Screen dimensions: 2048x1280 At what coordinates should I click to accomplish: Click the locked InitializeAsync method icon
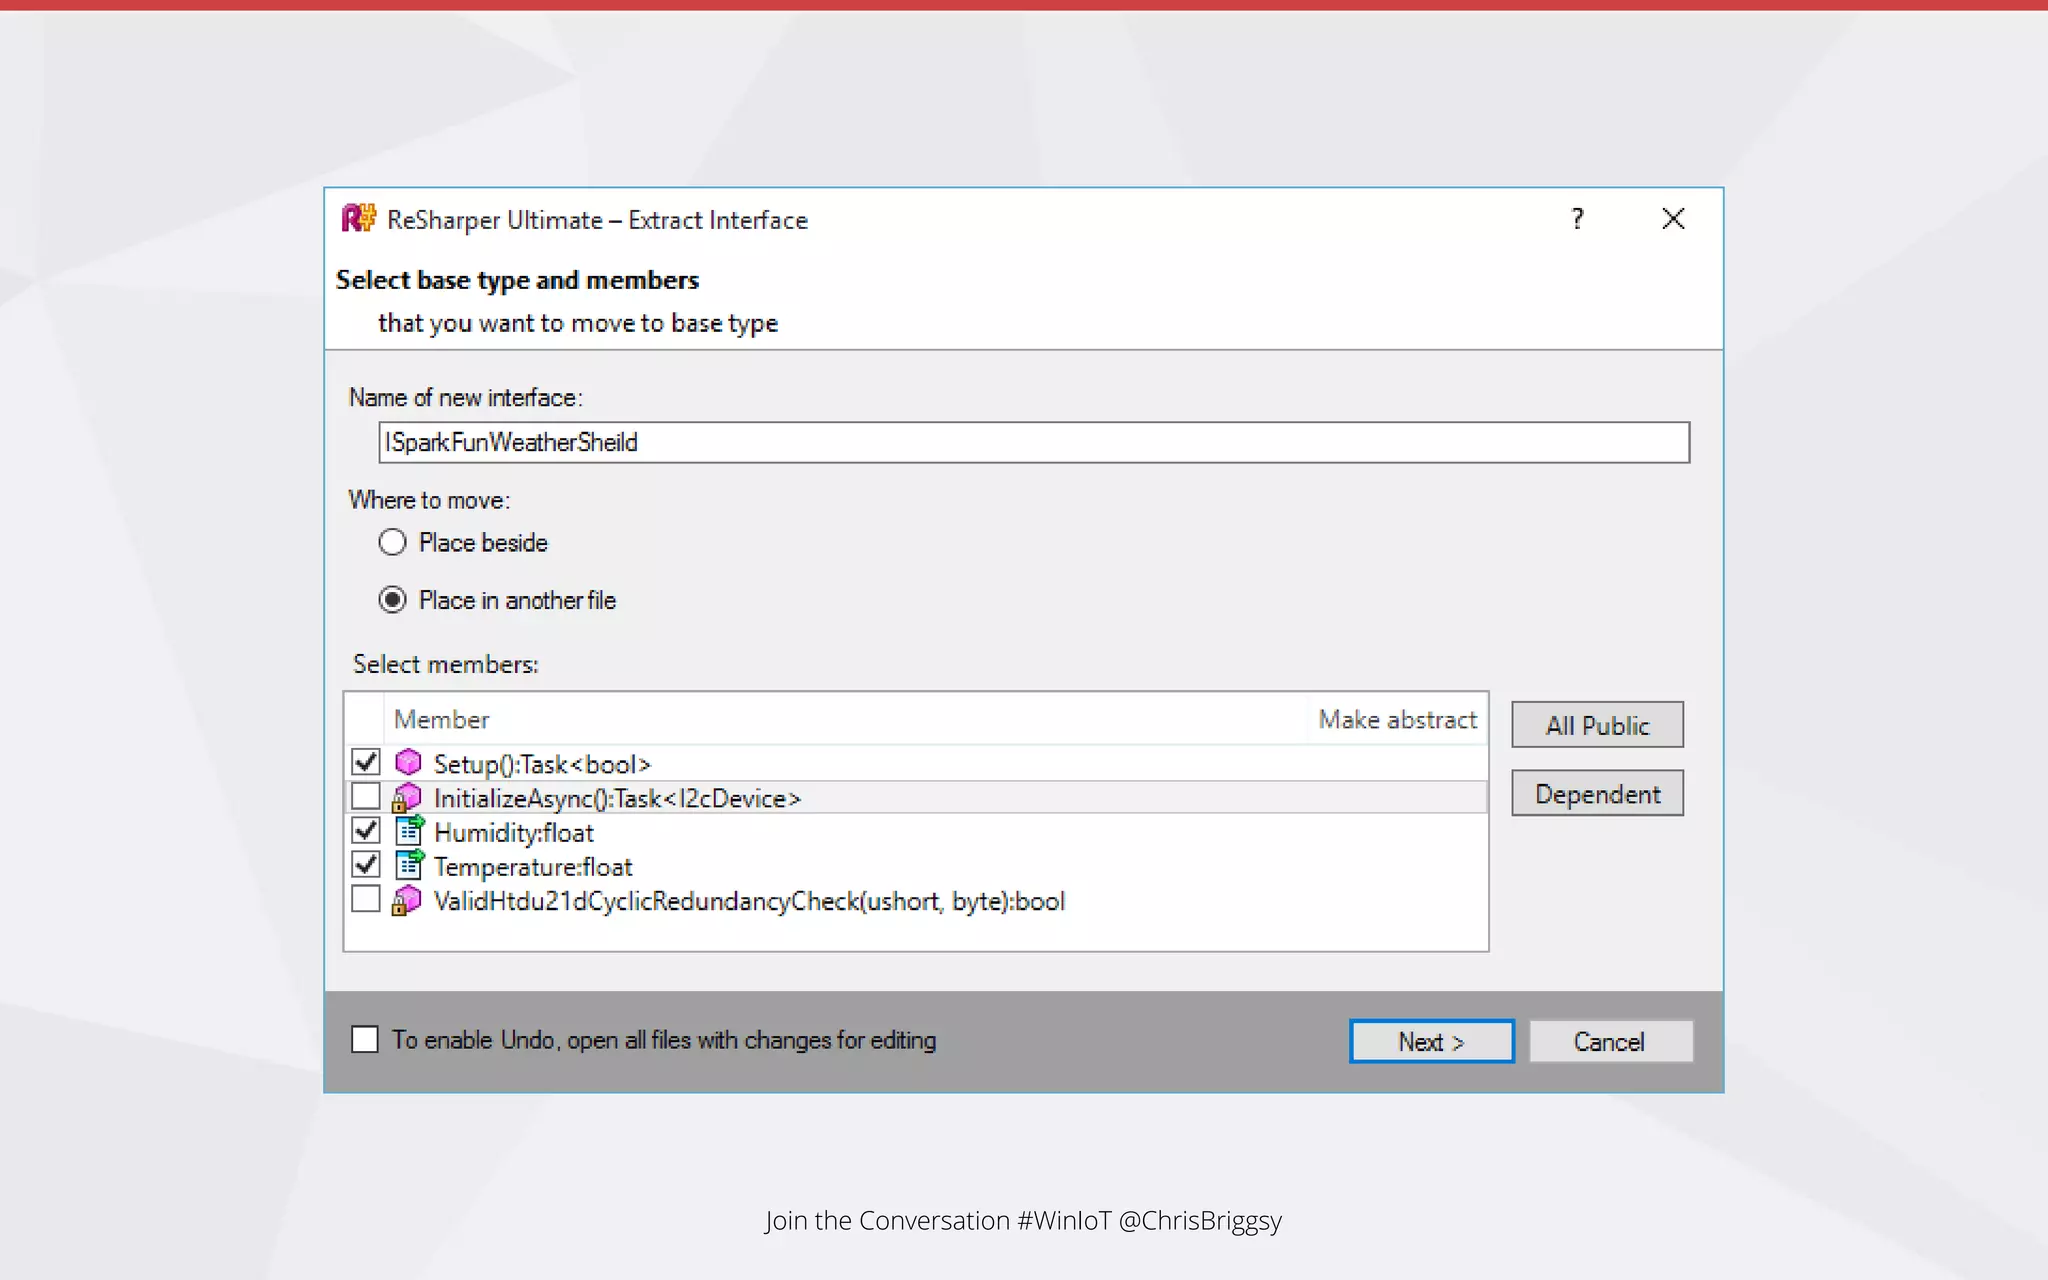pyautogui.click(x=406, y=798)
